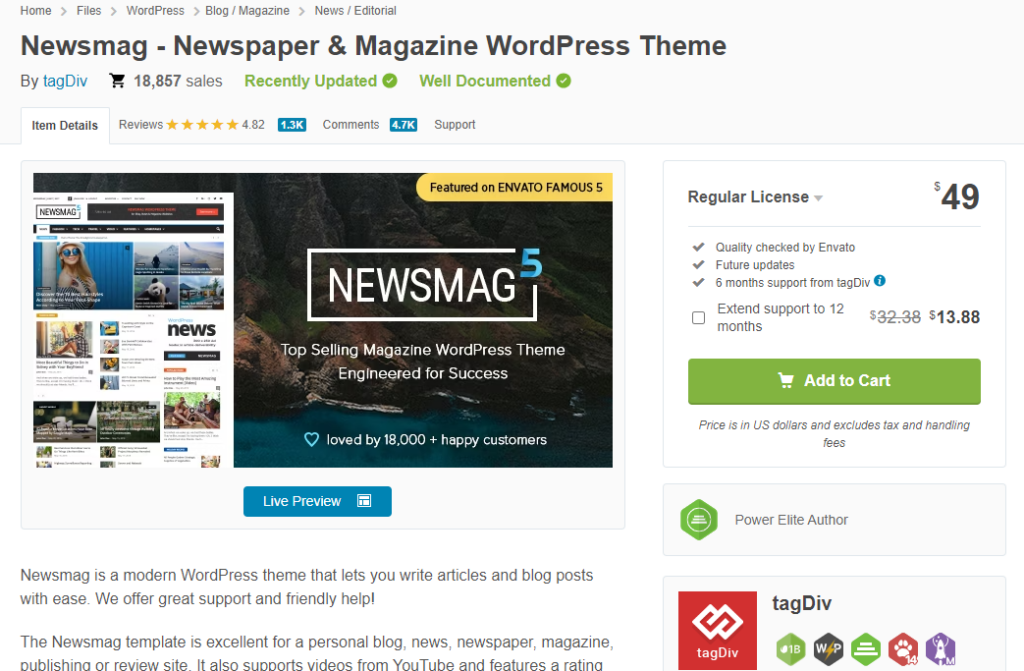
Task: Expand the Regular License dropdown
Action: click(755, 197)
